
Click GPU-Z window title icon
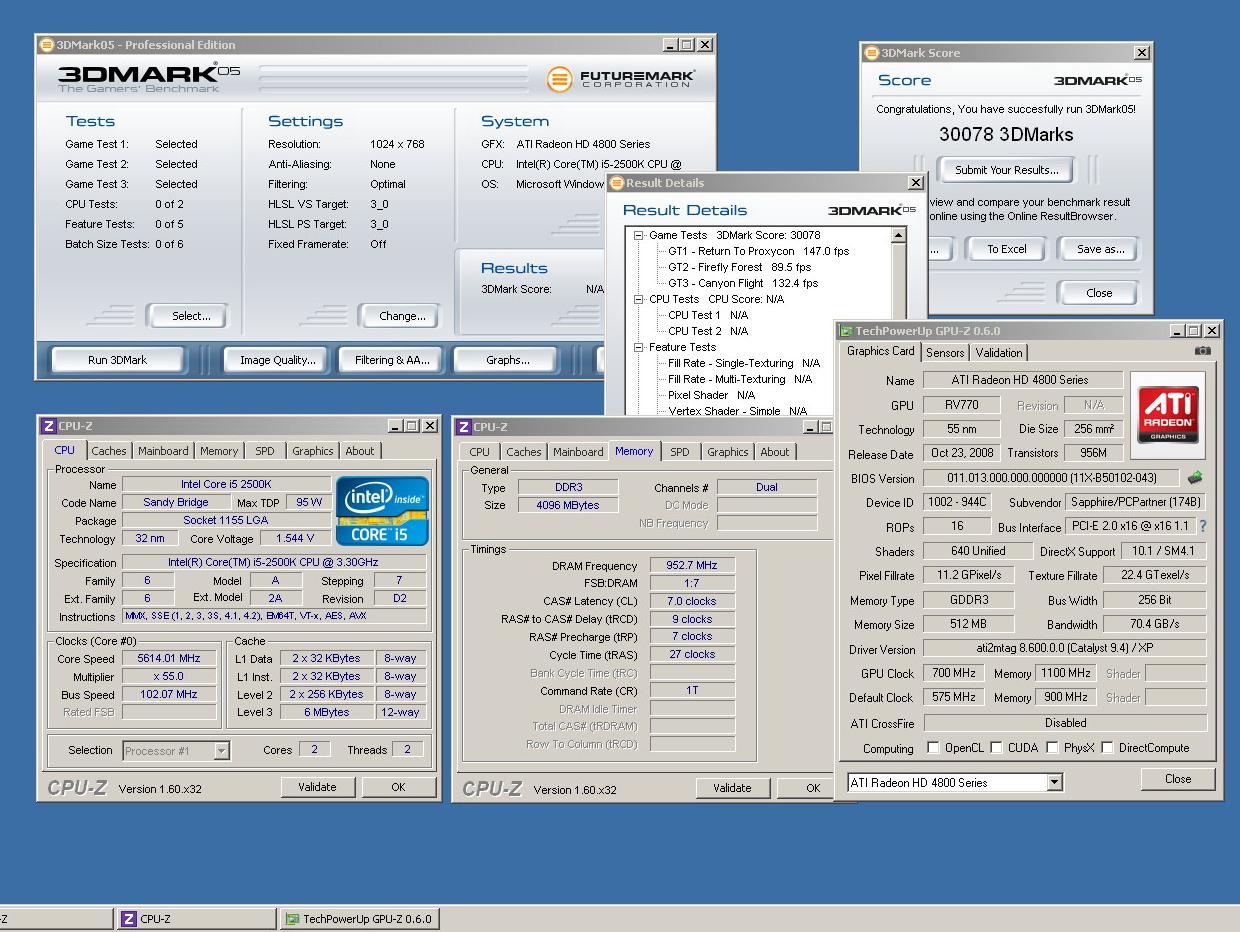point(847,331)
